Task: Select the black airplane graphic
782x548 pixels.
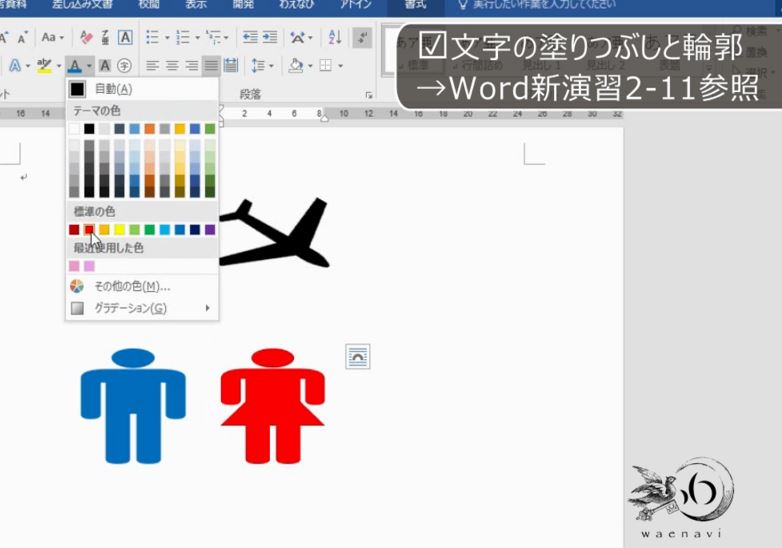Action: (274, 233)
